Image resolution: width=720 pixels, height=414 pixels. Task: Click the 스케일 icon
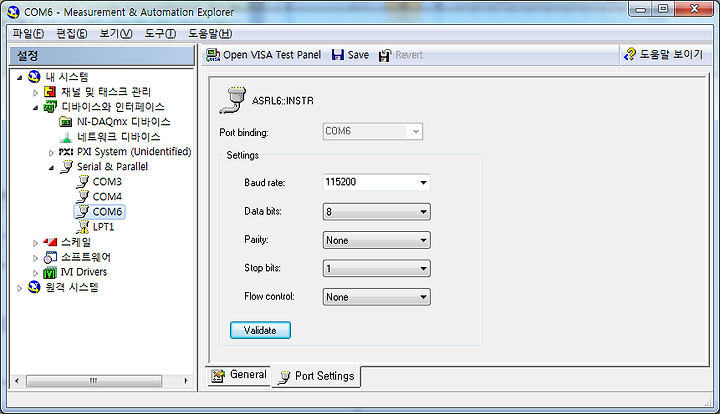(50, 242)
